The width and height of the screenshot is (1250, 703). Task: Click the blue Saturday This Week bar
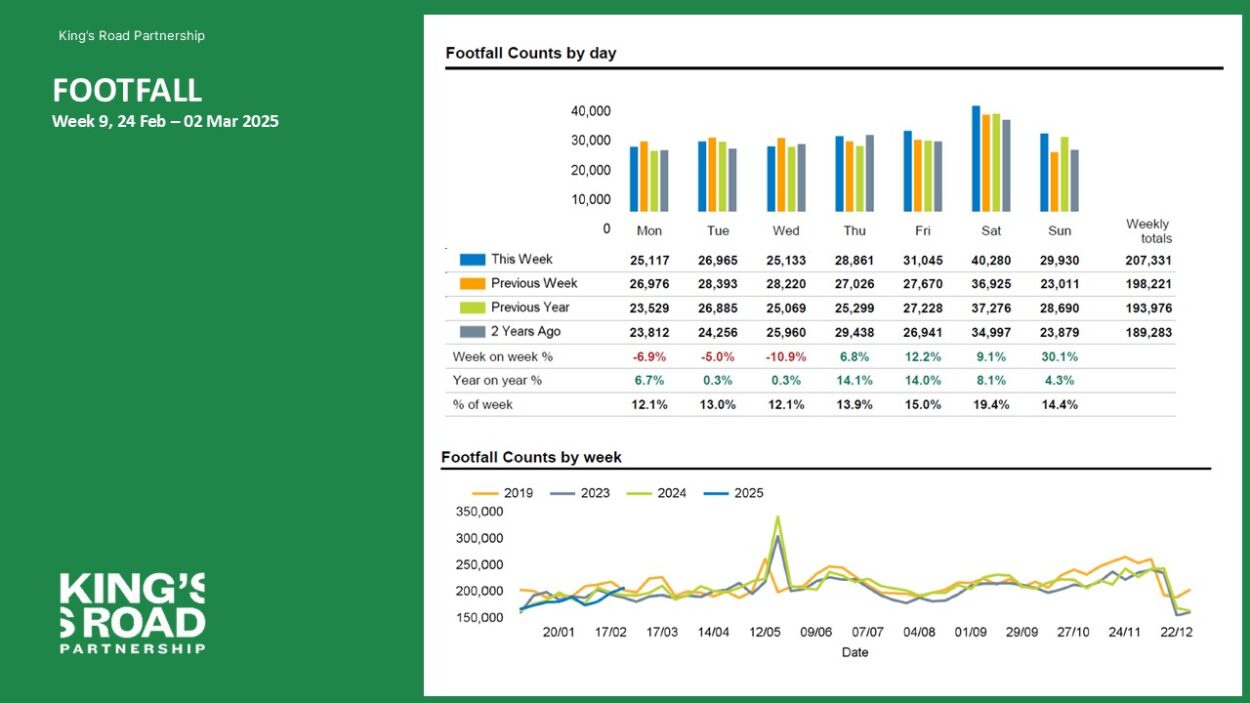coord(976,159)
